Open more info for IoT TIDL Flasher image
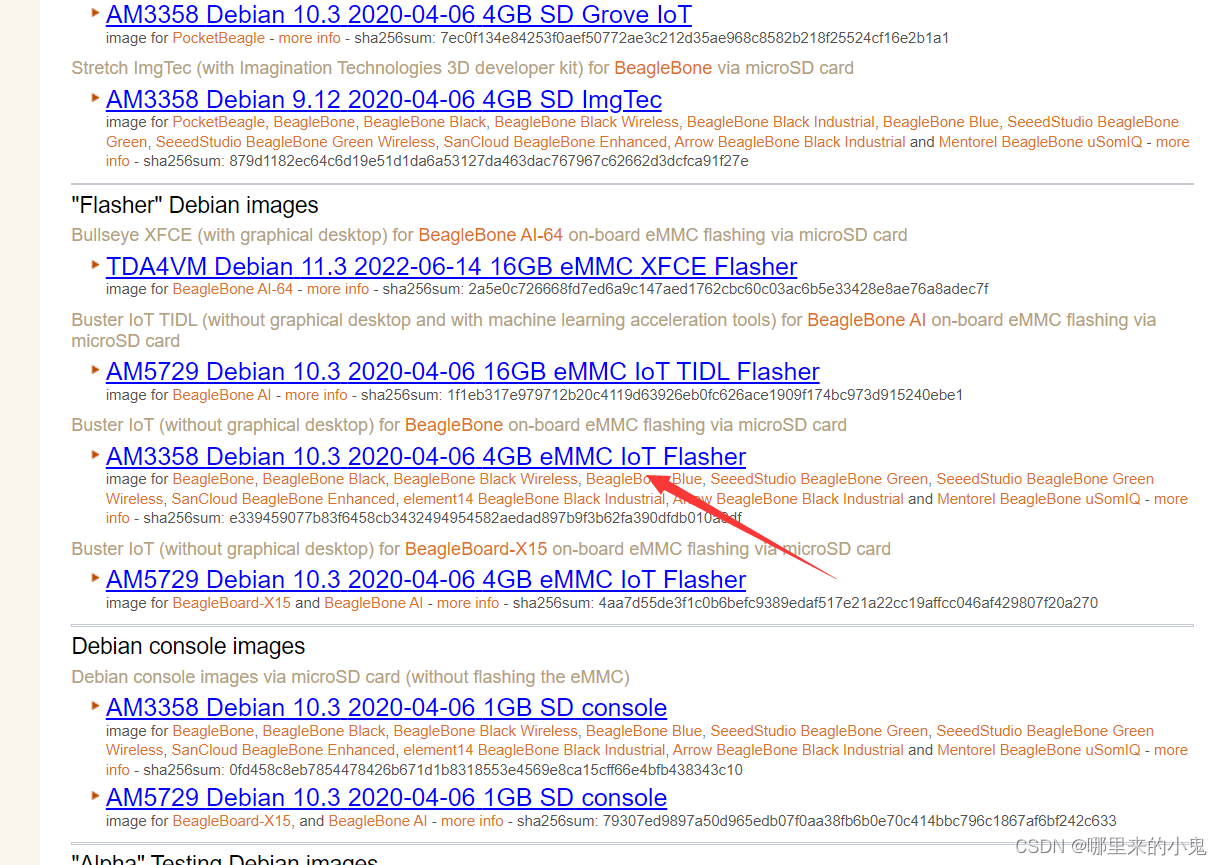 [x=316, y=395]
